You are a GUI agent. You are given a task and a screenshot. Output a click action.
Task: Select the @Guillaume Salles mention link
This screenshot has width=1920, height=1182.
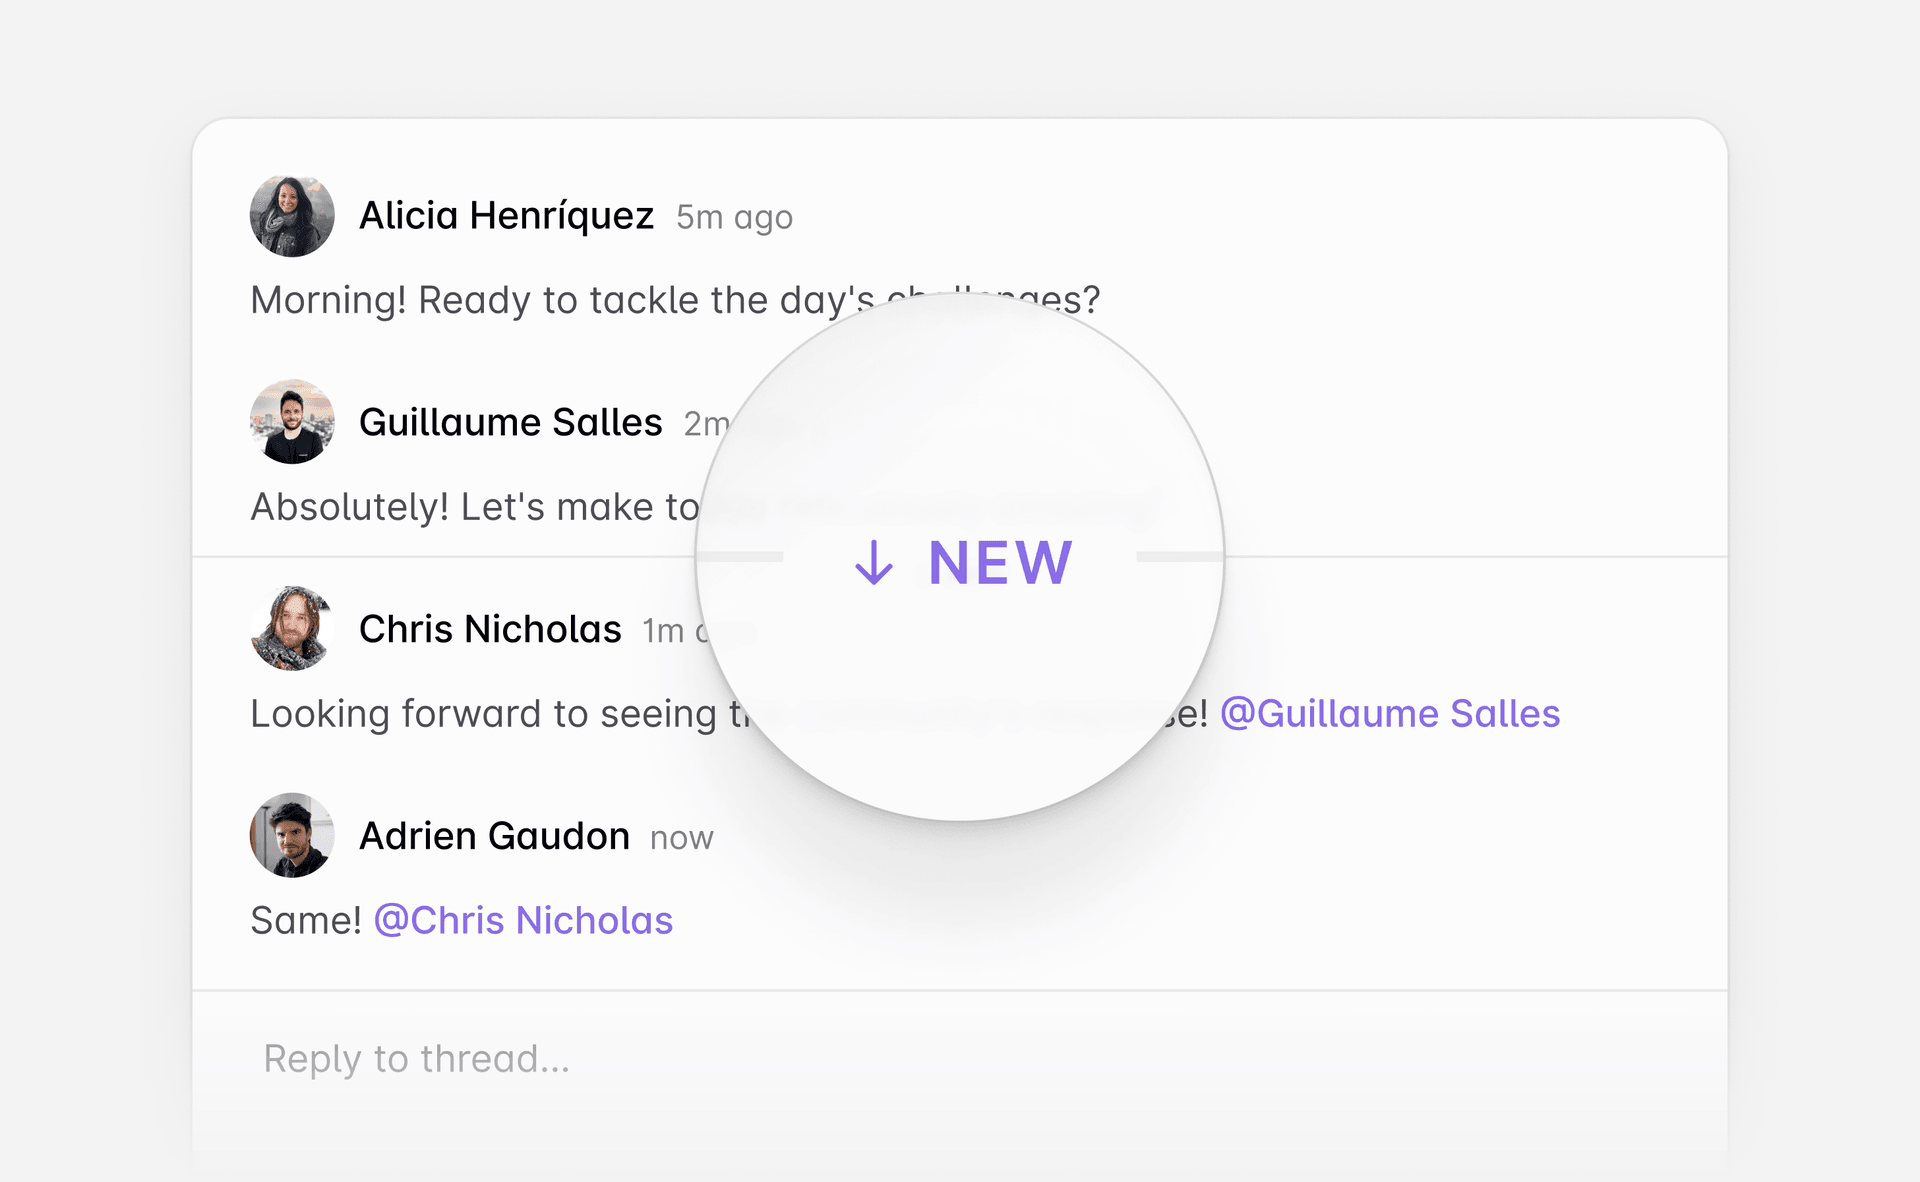[1389, 713]
